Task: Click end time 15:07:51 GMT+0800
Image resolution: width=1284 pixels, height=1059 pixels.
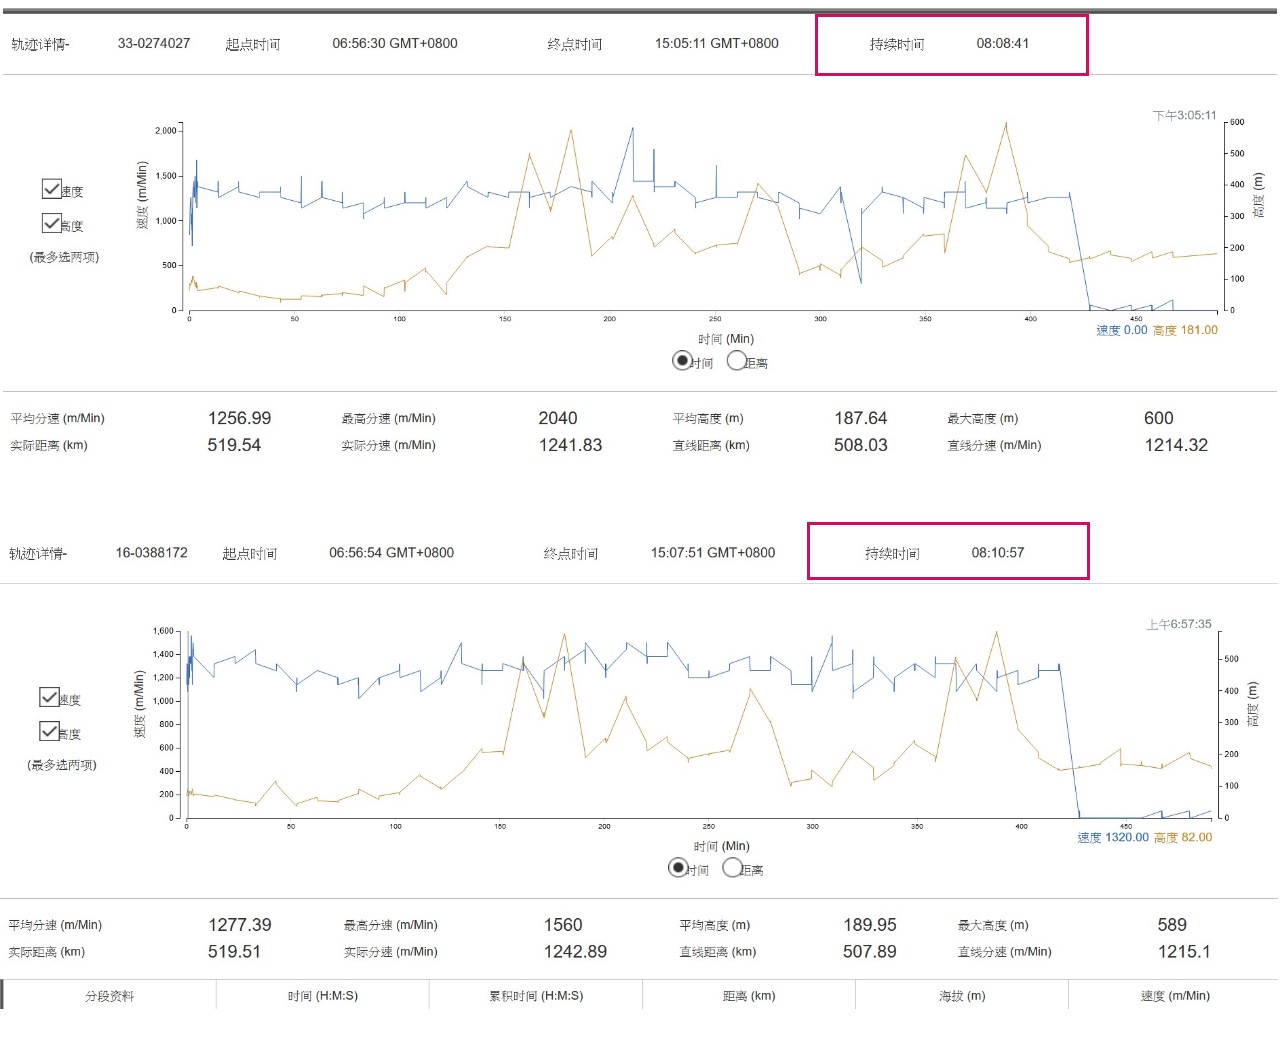Action: click(x=713, y=552)
